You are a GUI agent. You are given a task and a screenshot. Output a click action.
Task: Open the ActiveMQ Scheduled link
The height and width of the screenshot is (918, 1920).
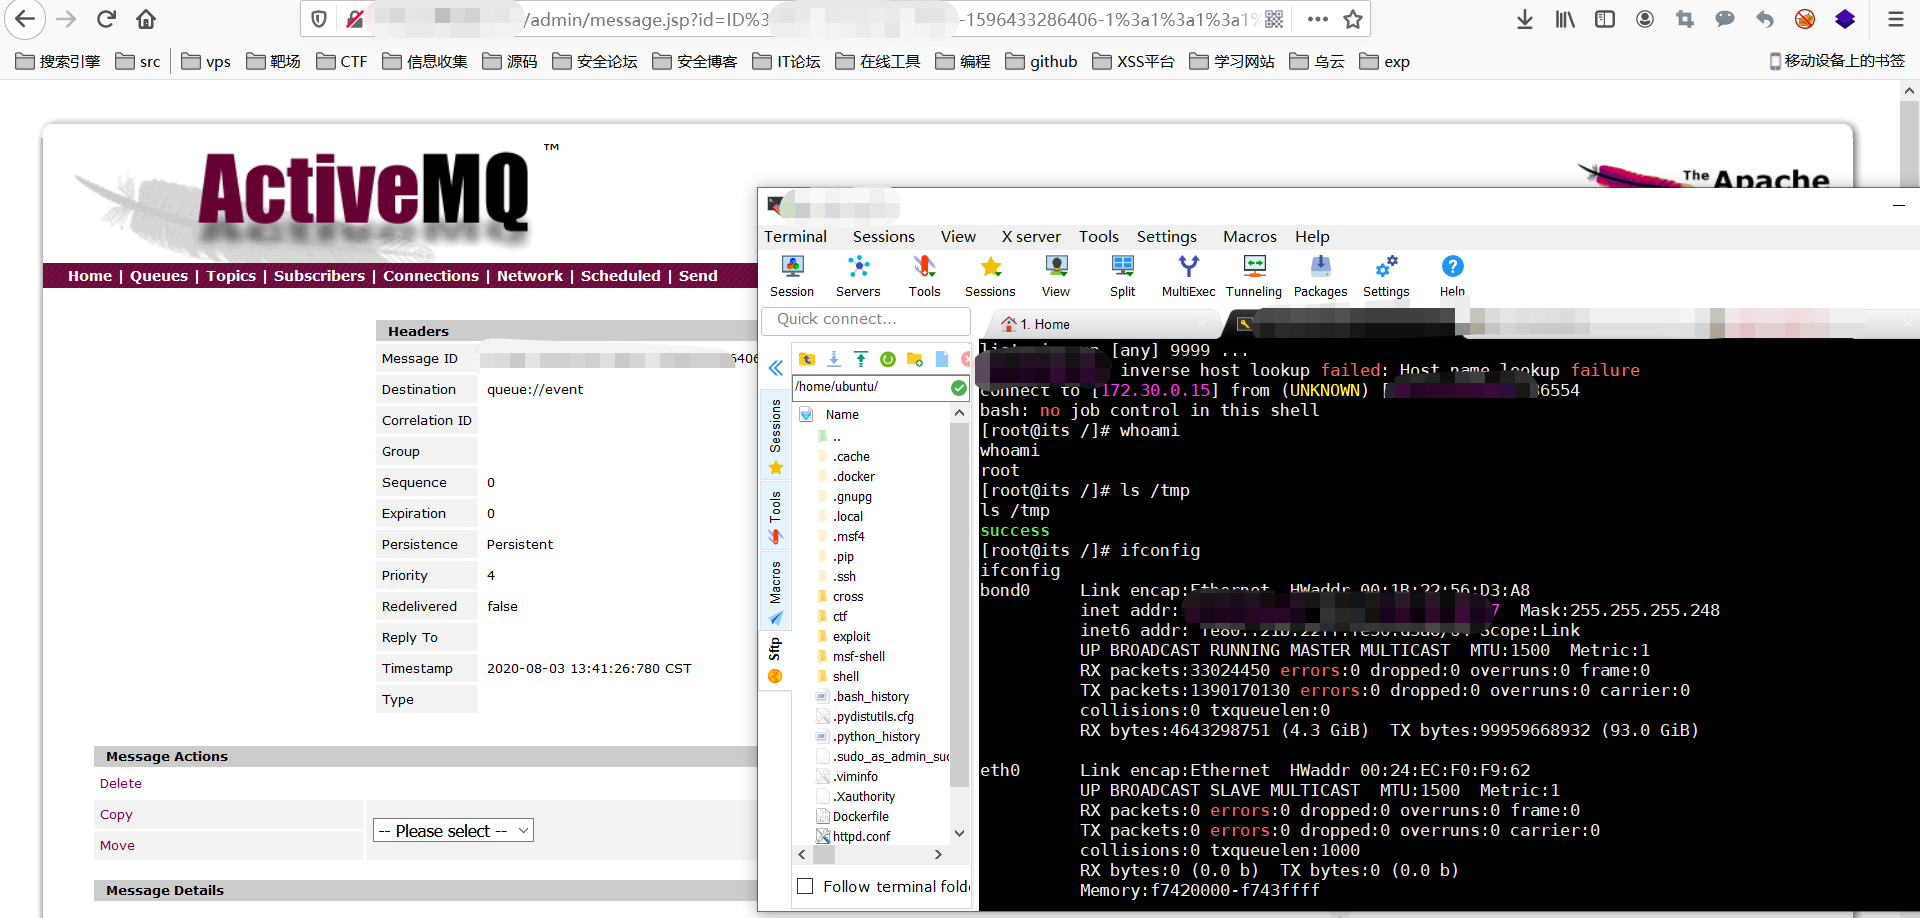pyautogui.click(x=621, y=276)
